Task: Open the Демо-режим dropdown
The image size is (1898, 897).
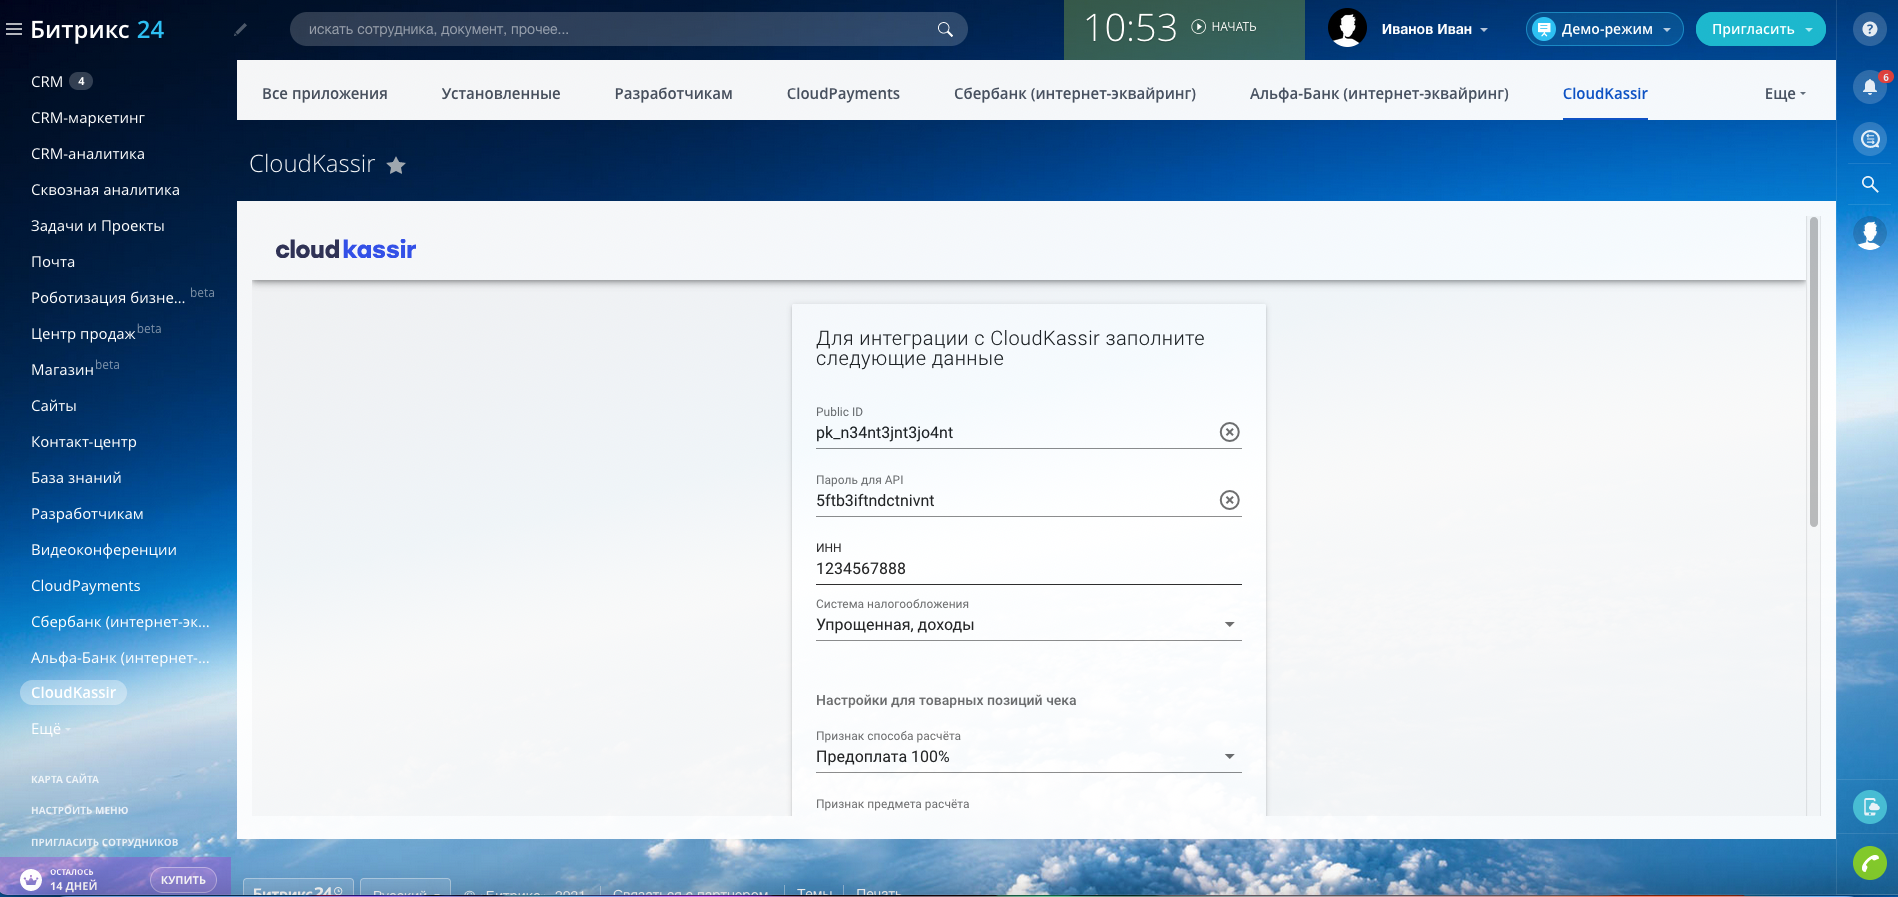Action: click(x=1604, y=30)
